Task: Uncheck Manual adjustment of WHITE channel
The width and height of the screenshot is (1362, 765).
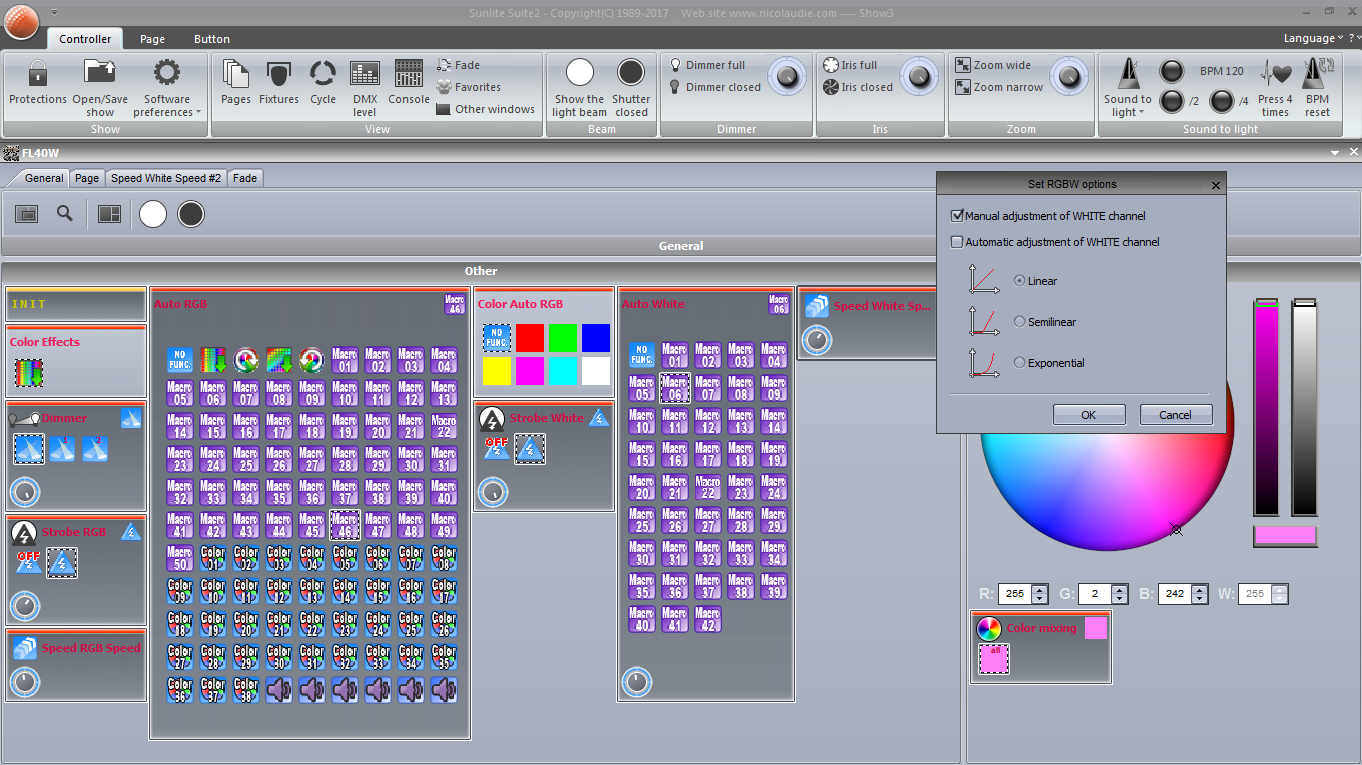Action: (x=957, y=216)
